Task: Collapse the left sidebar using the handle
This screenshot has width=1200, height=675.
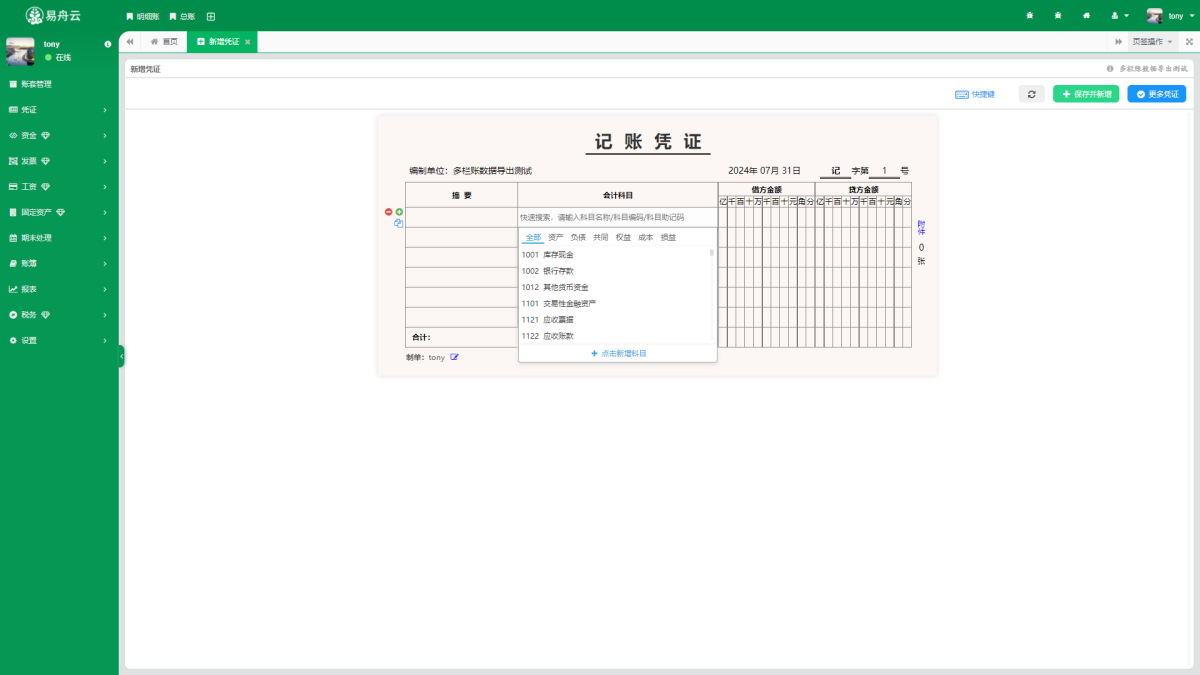Action: [x=121, y=356]
